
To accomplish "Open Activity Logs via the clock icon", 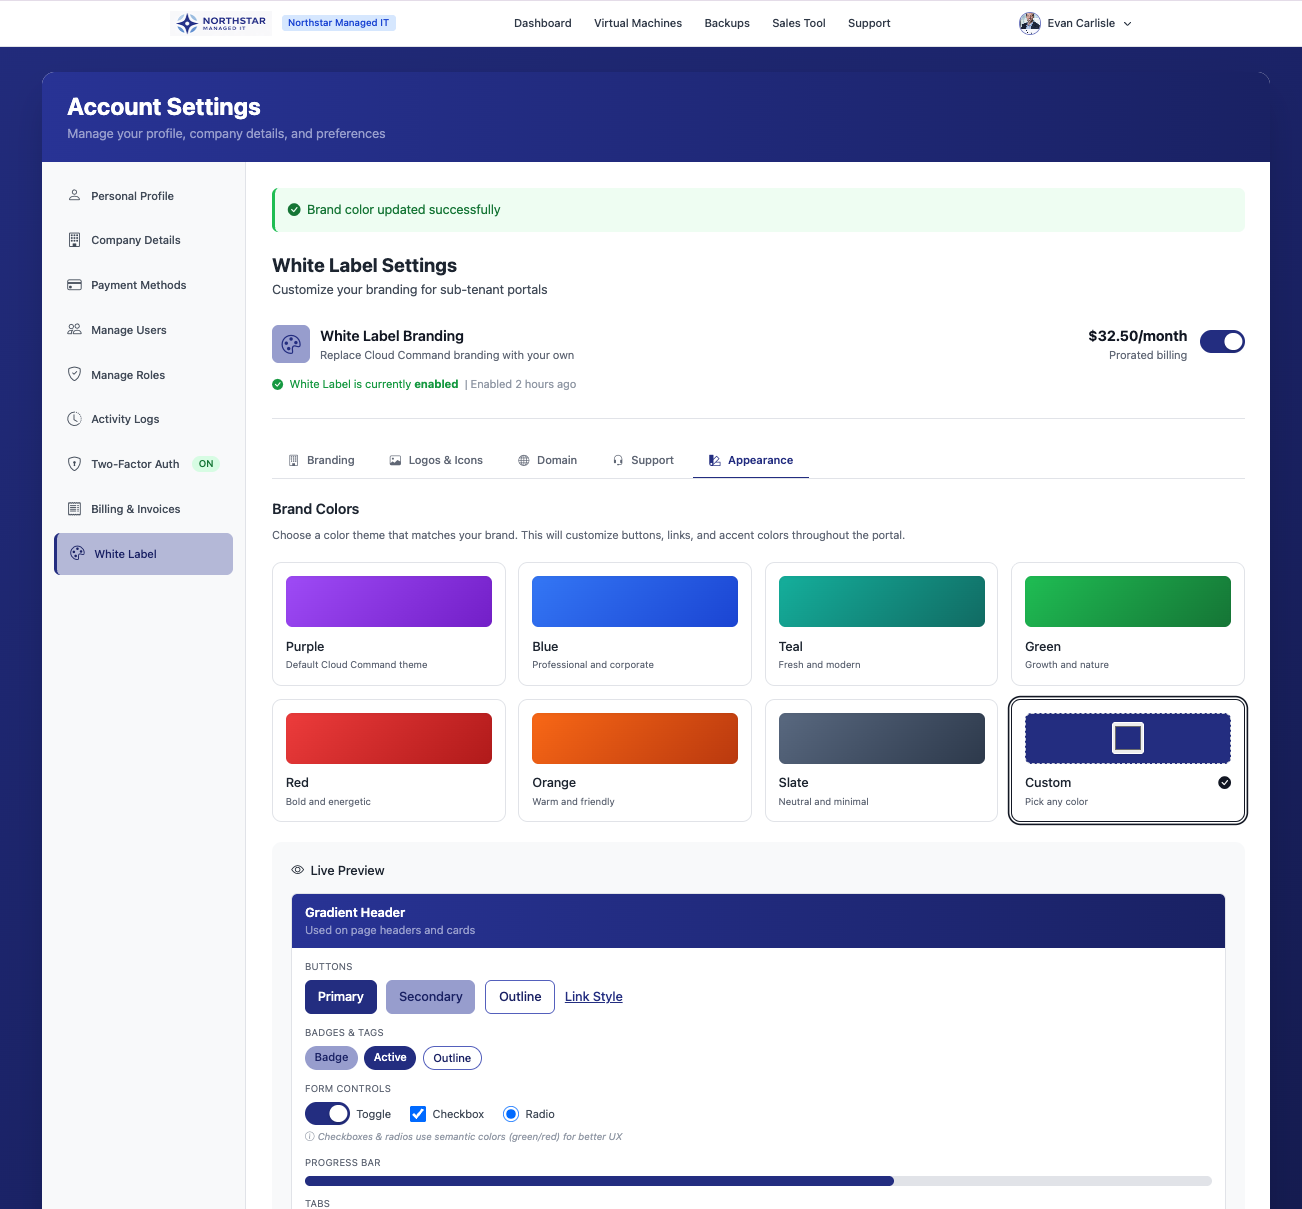I will 74,418.
